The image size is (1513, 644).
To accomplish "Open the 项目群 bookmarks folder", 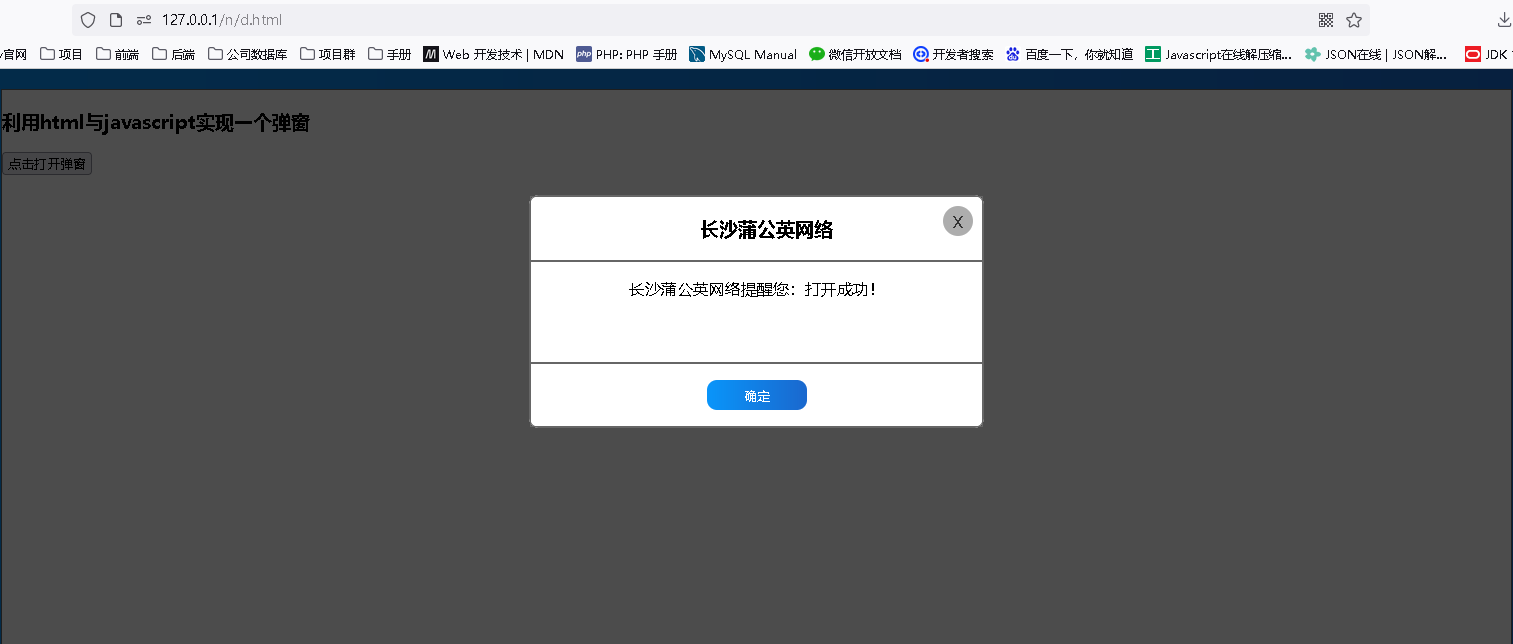I will click(328, 54).
